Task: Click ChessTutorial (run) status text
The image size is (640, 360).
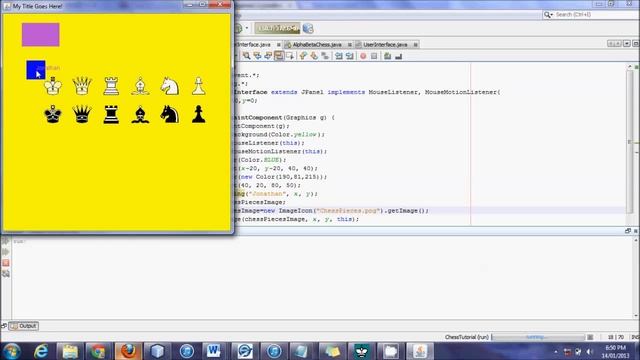Action: click(x=467, y=337)
